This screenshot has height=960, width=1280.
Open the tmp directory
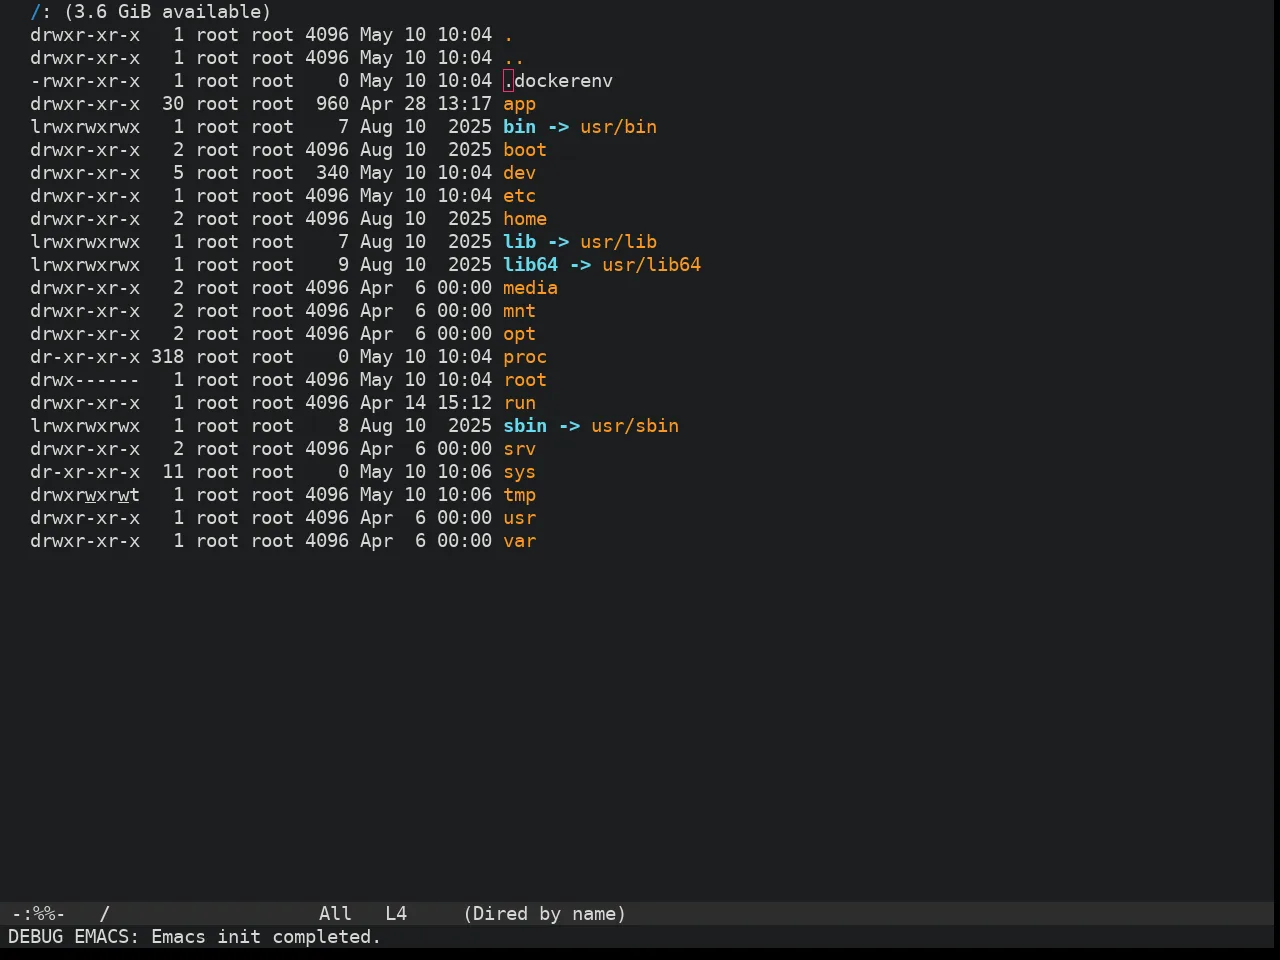click(519, 495)
